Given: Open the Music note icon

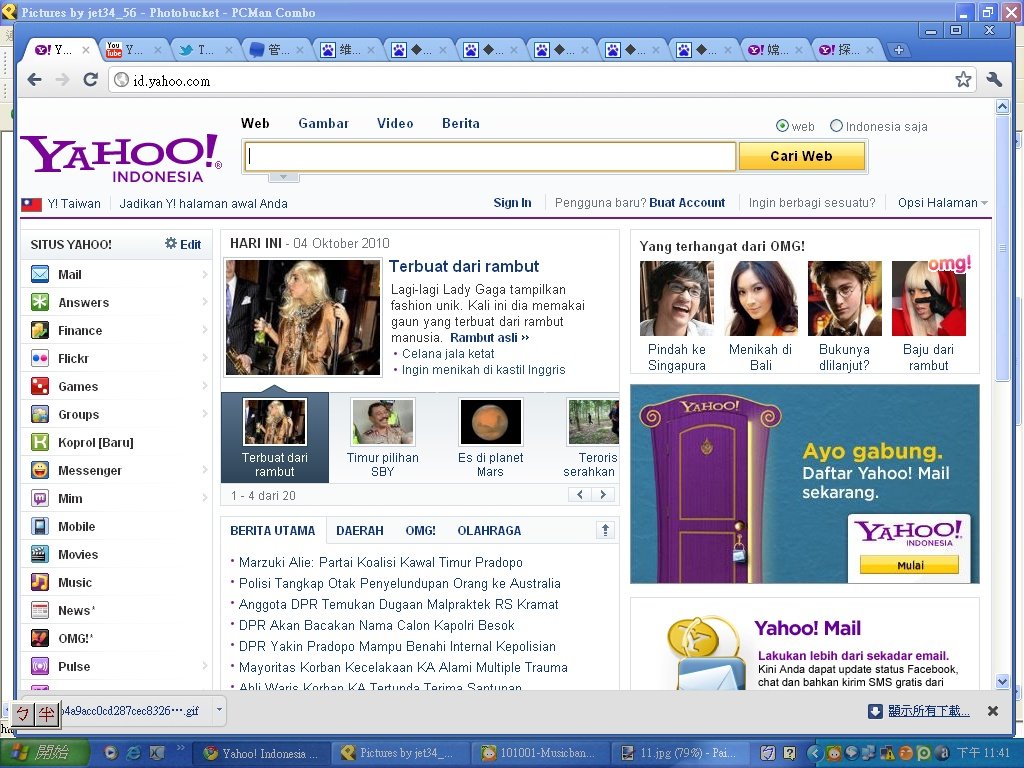Looking at the screenshot, I should pyautogui.click(x=40, y=583).
